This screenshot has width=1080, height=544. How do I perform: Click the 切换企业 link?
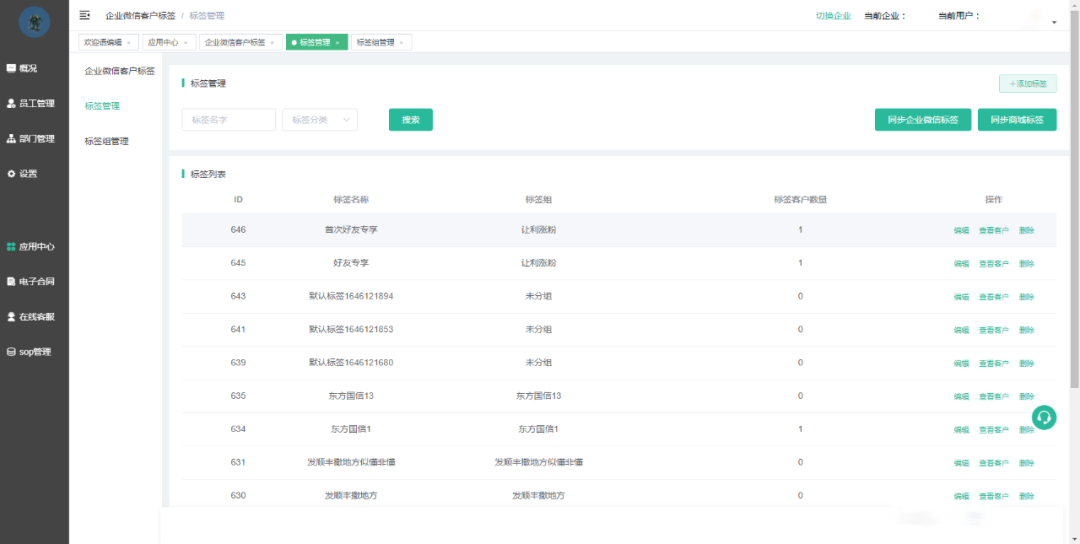pyautogui.click(x=833, y=16)
